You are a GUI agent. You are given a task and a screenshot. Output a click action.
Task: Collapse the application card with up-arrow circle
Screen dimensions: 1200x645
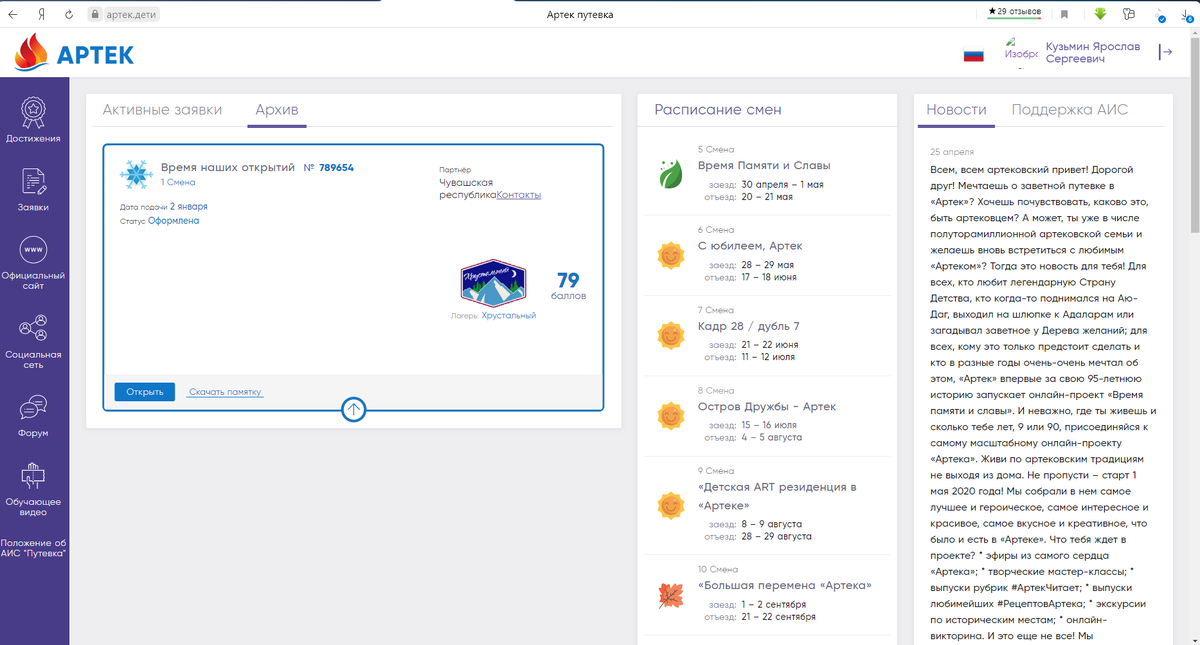[354, 409]
